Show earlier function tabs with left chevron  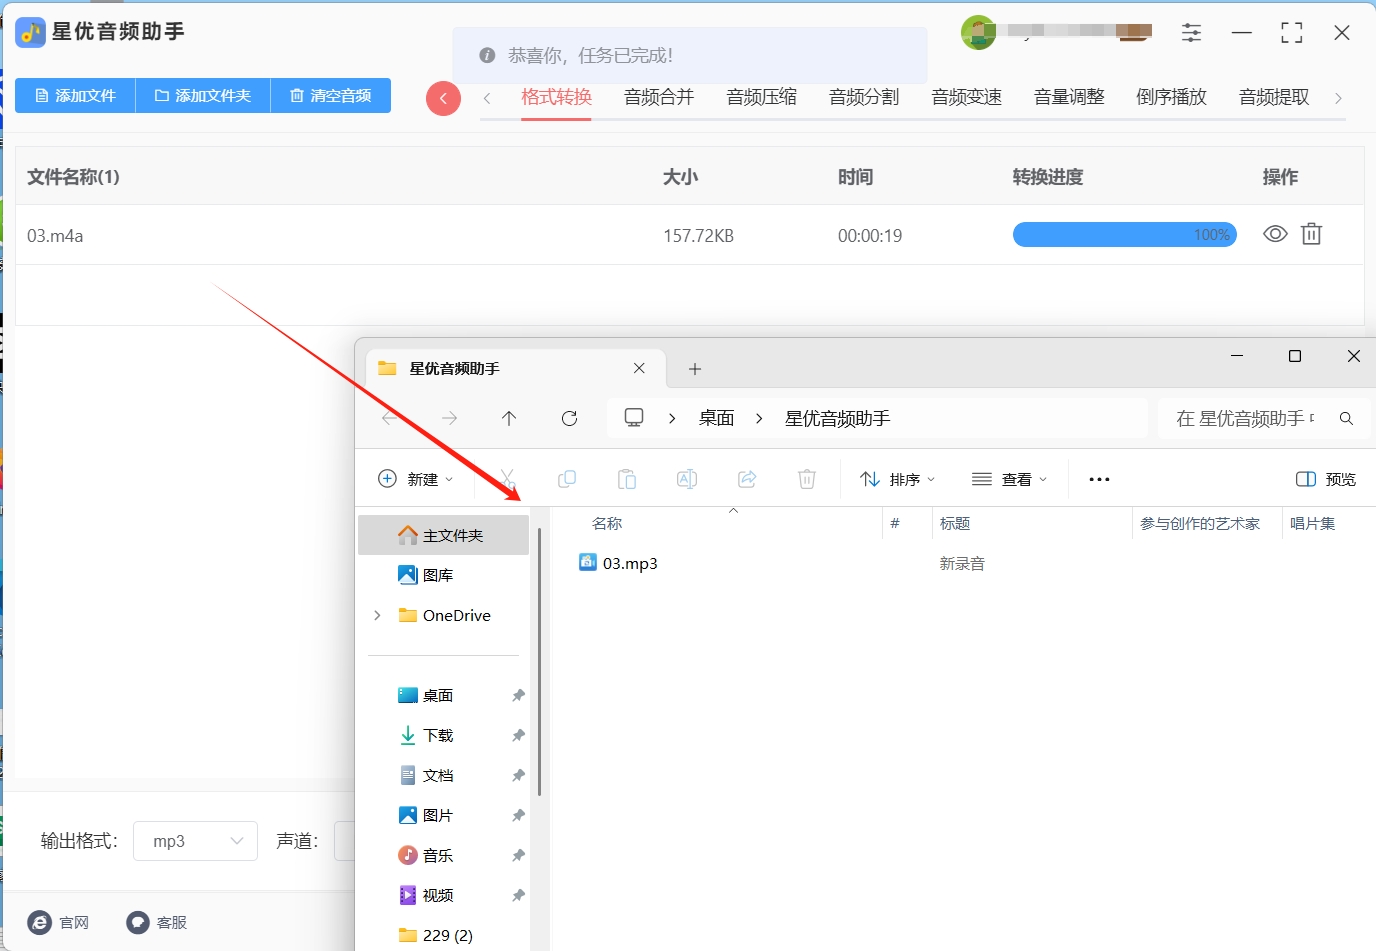point(487,98)
